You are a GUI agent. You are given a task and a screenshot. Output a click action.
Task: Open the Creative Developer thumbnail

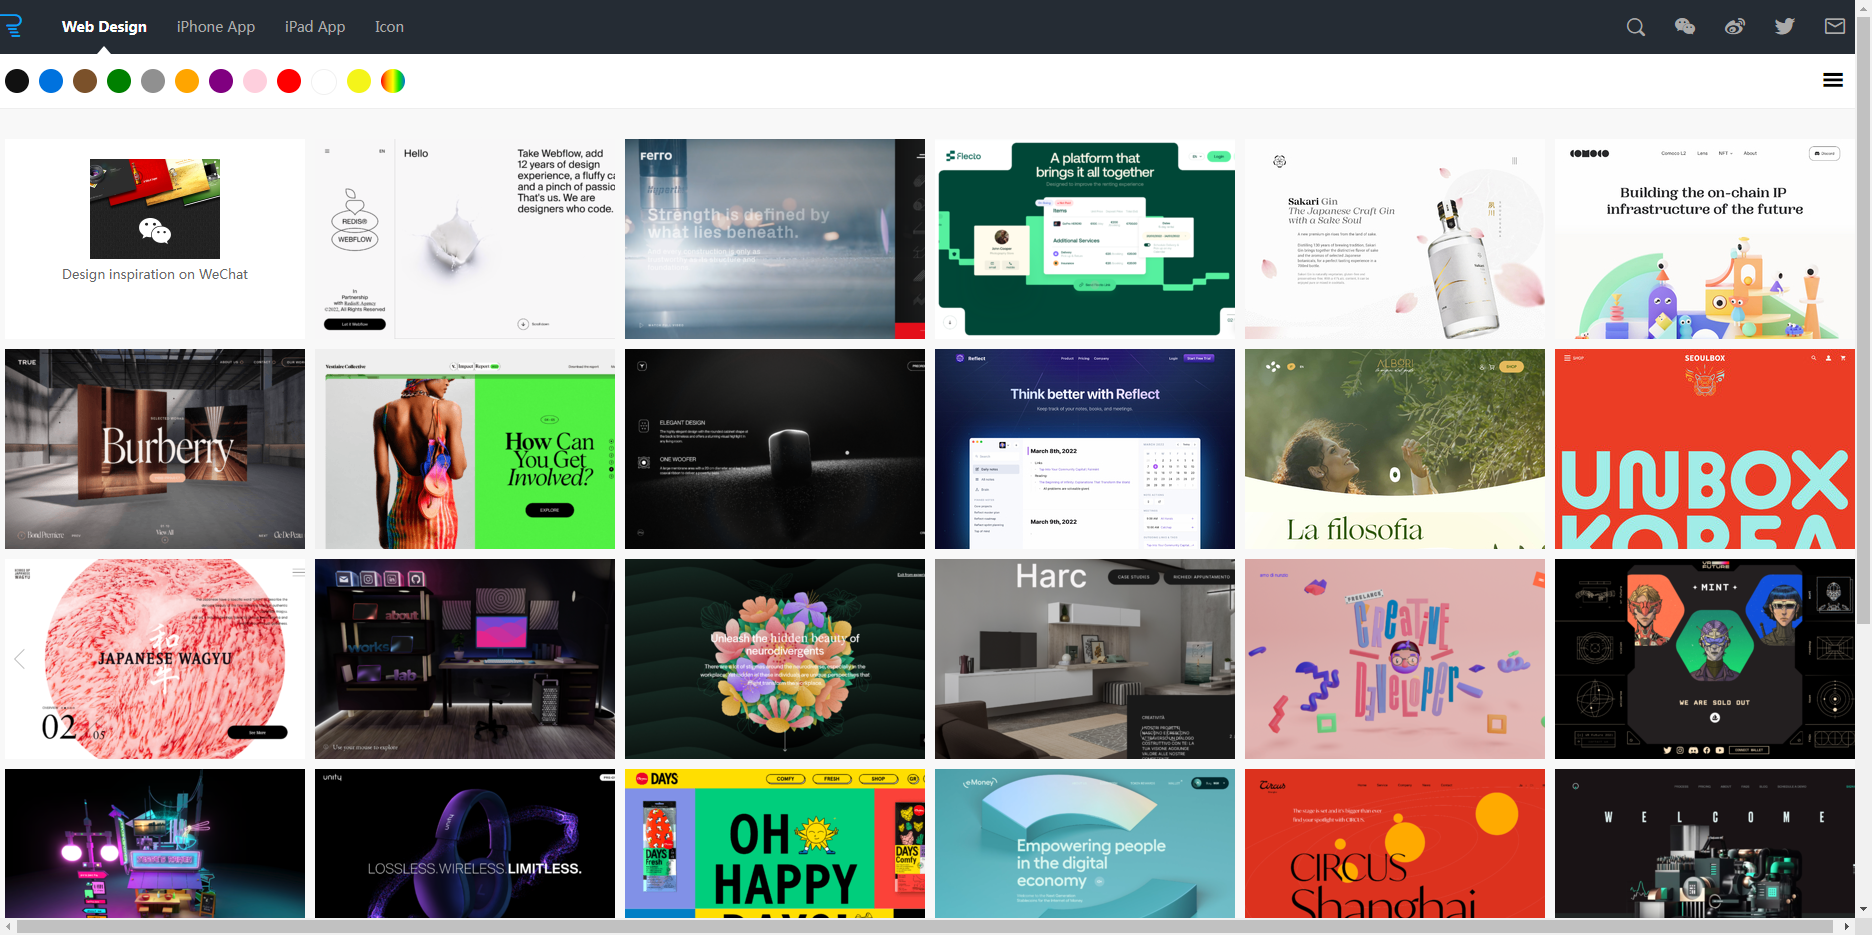[1395, 659]
